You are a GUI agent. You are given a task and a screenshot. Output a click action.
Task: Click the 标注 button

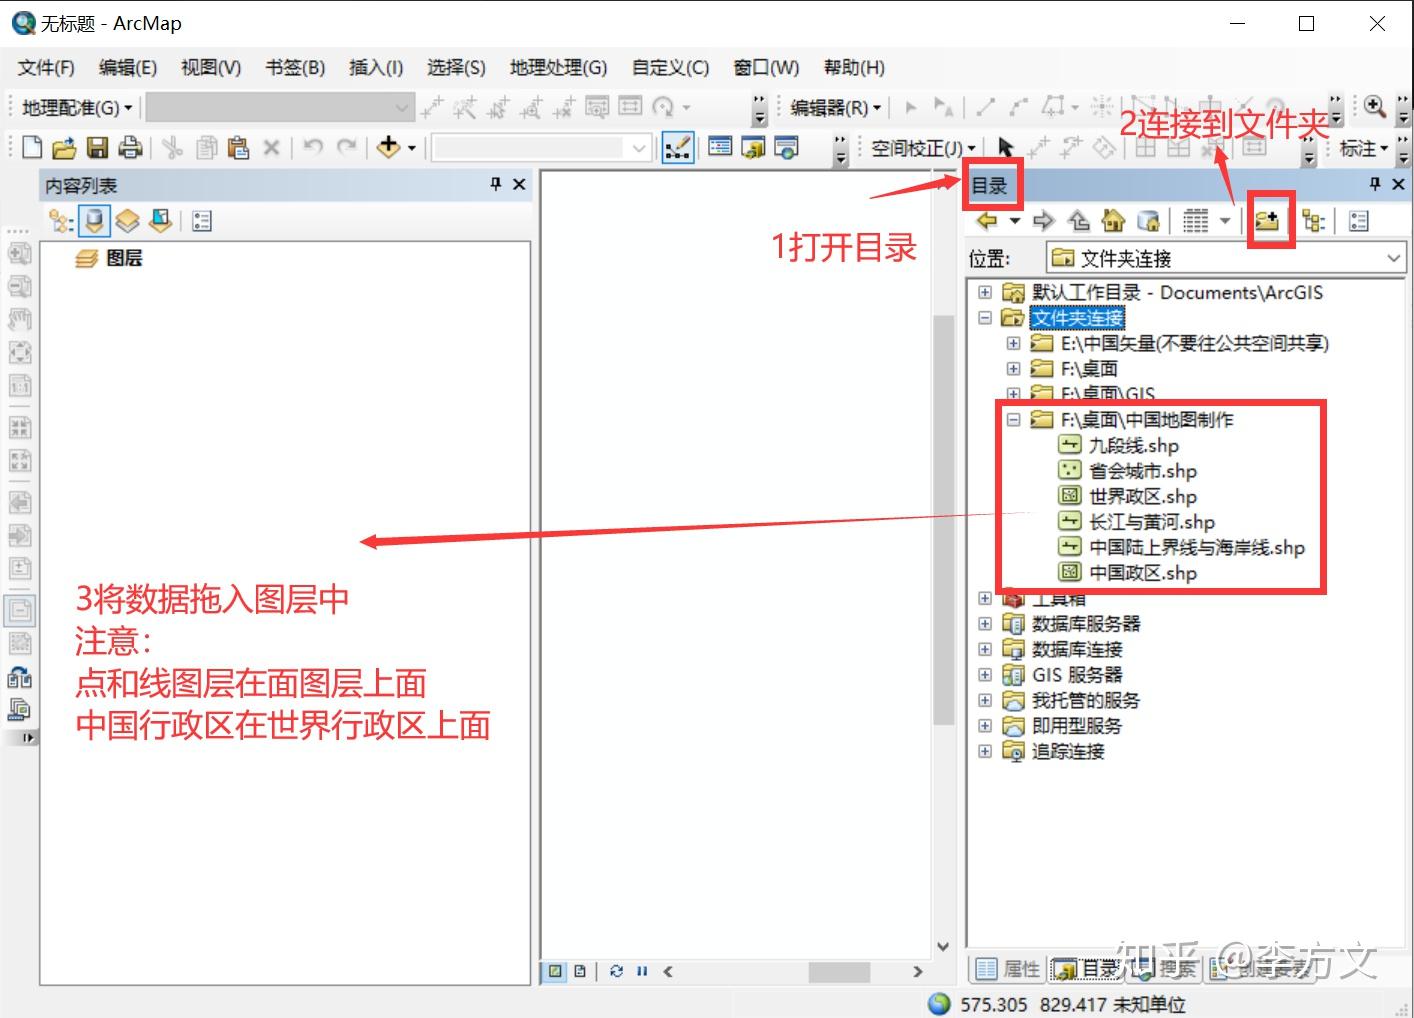pyautogui.click(x=1358, y=148)
